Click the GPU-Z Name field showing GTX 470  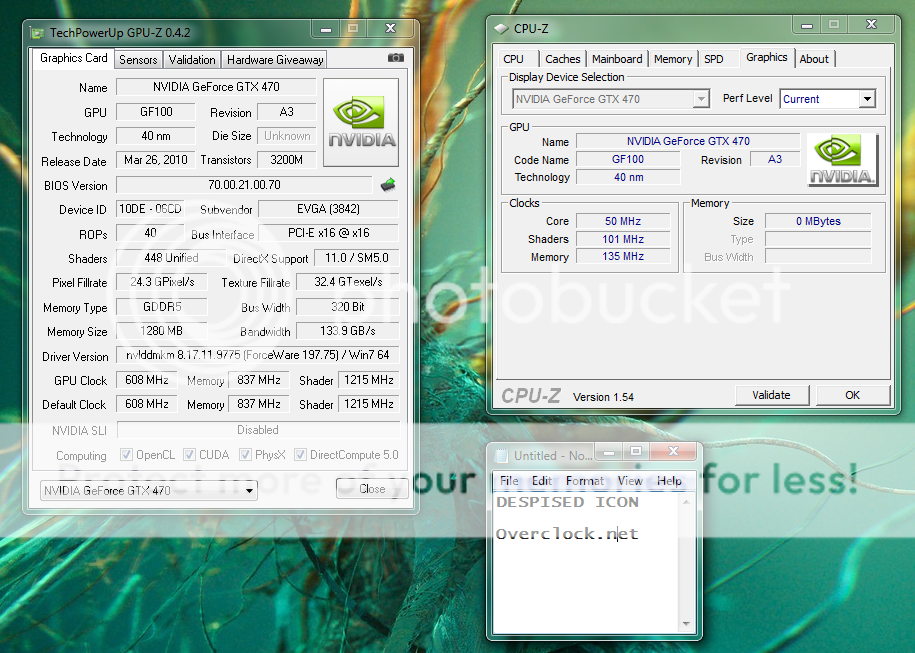[216, 87]
